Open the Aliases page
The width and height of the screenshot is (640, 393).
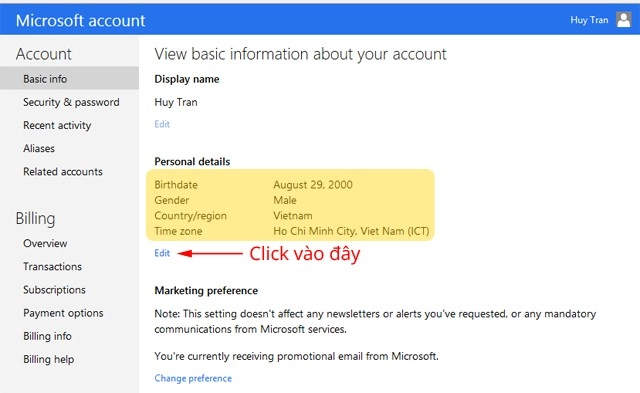[x=39, y=148]
